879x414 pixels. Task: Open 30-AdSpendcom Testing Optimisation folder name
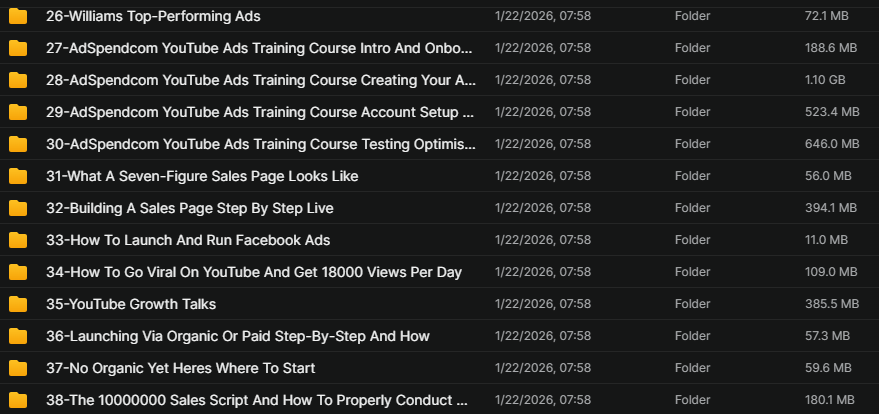click(x=260, y=144)
